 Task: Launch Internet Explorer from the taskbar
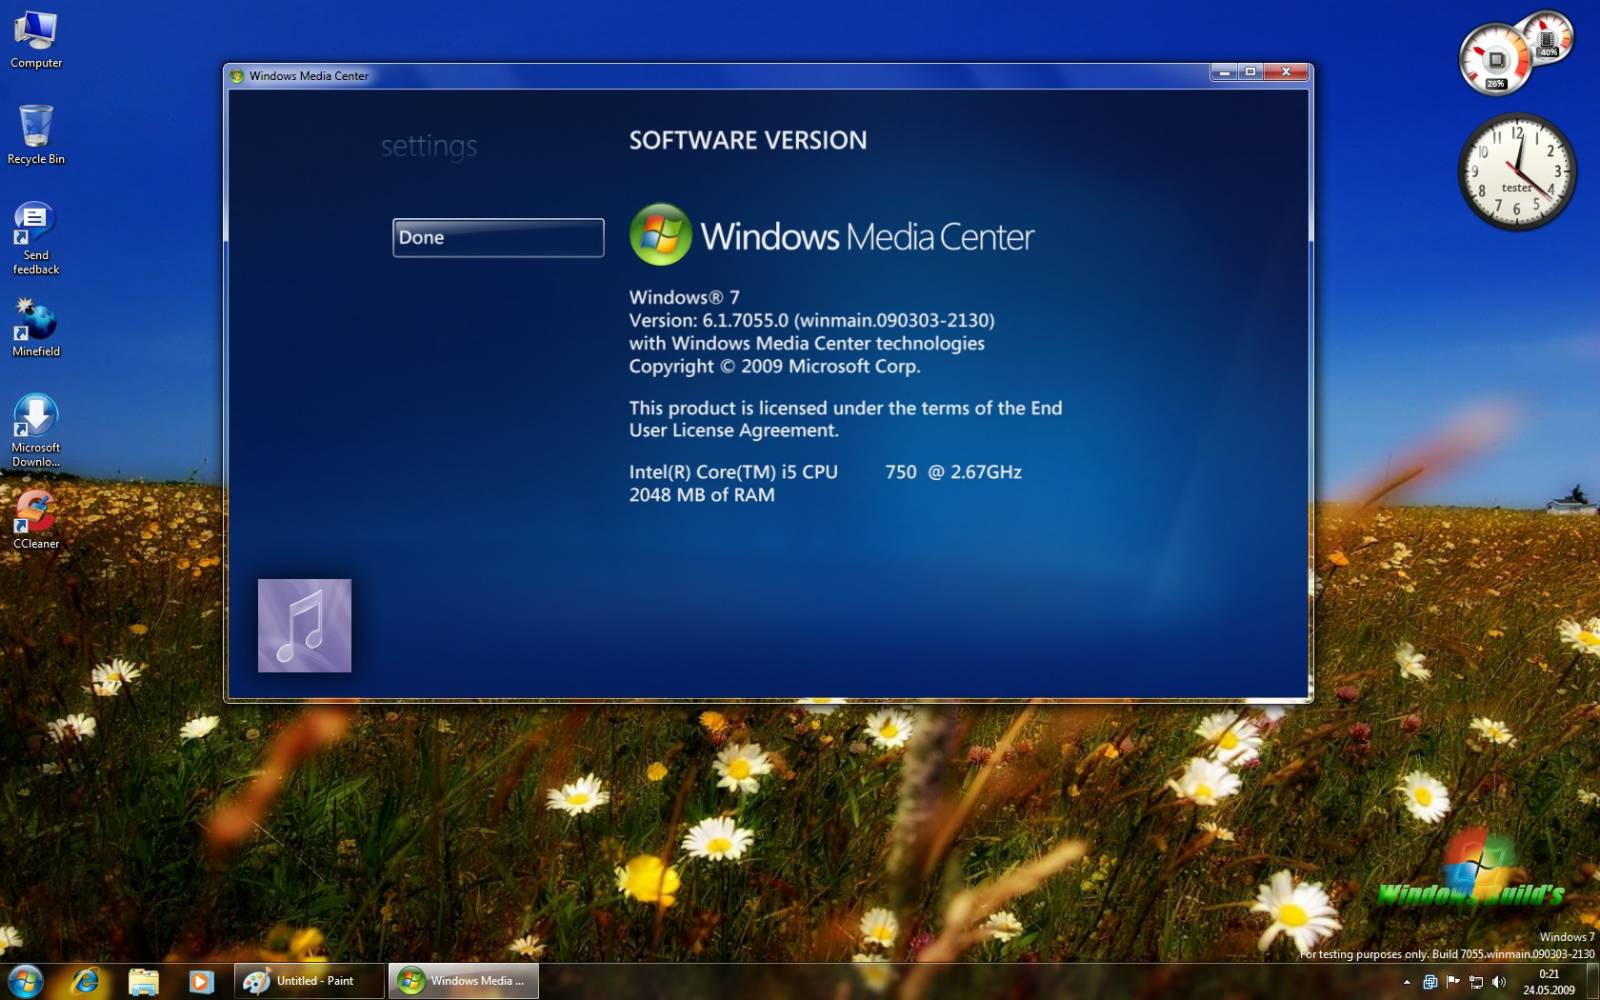tap(86, 981)
